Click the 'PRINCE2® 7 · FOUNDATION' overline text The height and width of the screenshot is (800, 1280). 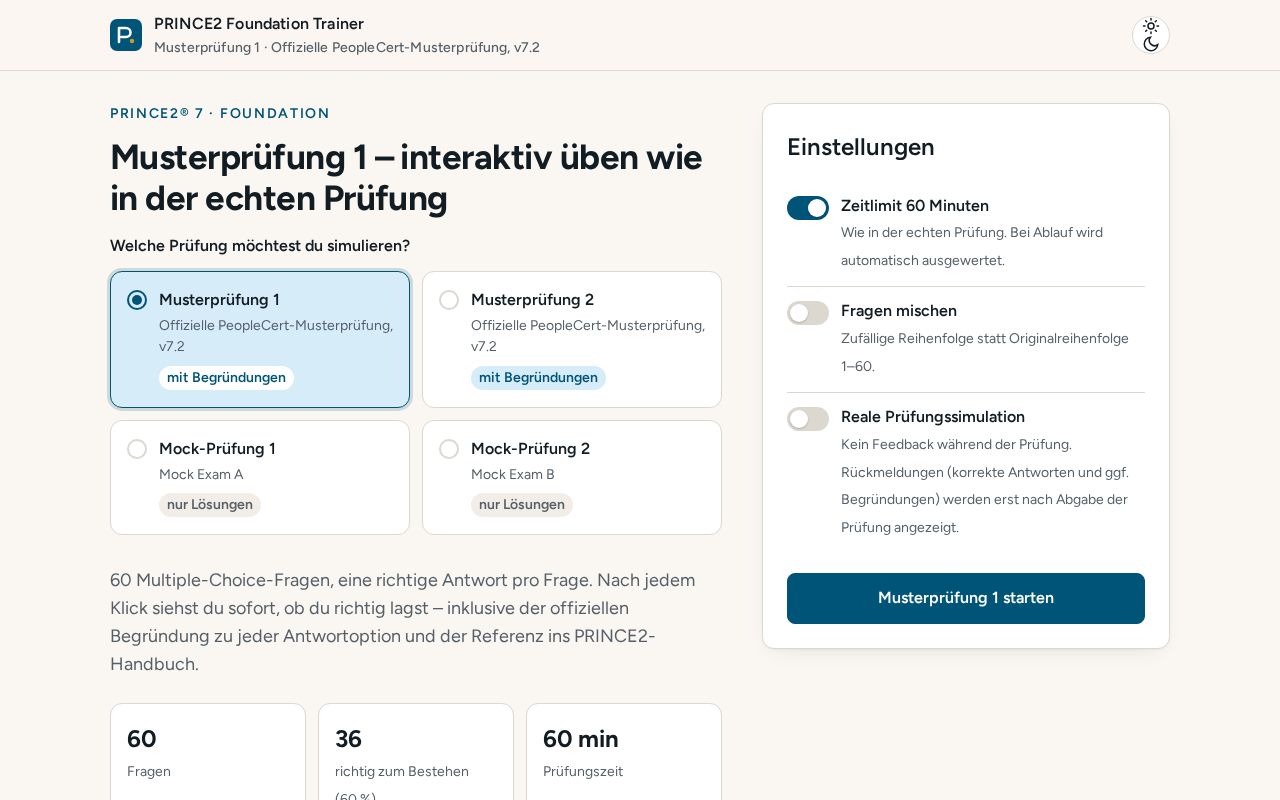(x=220, y=113)
